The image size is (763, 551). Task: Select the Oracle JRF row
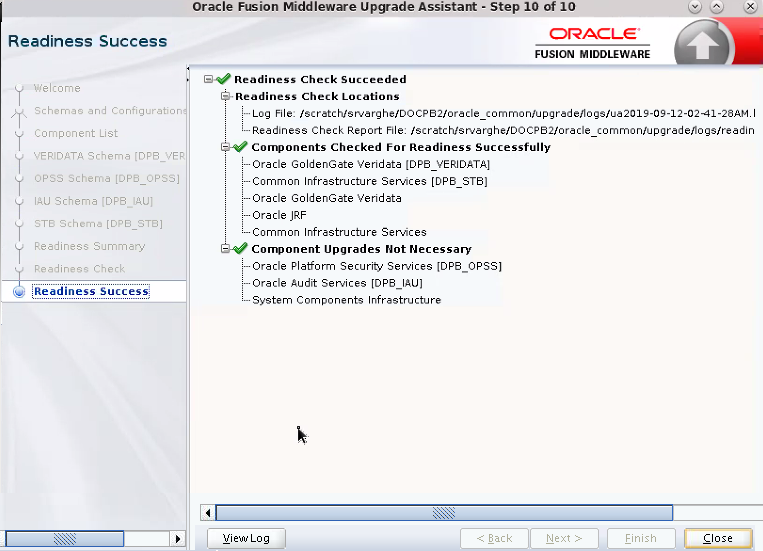[279, 215]
